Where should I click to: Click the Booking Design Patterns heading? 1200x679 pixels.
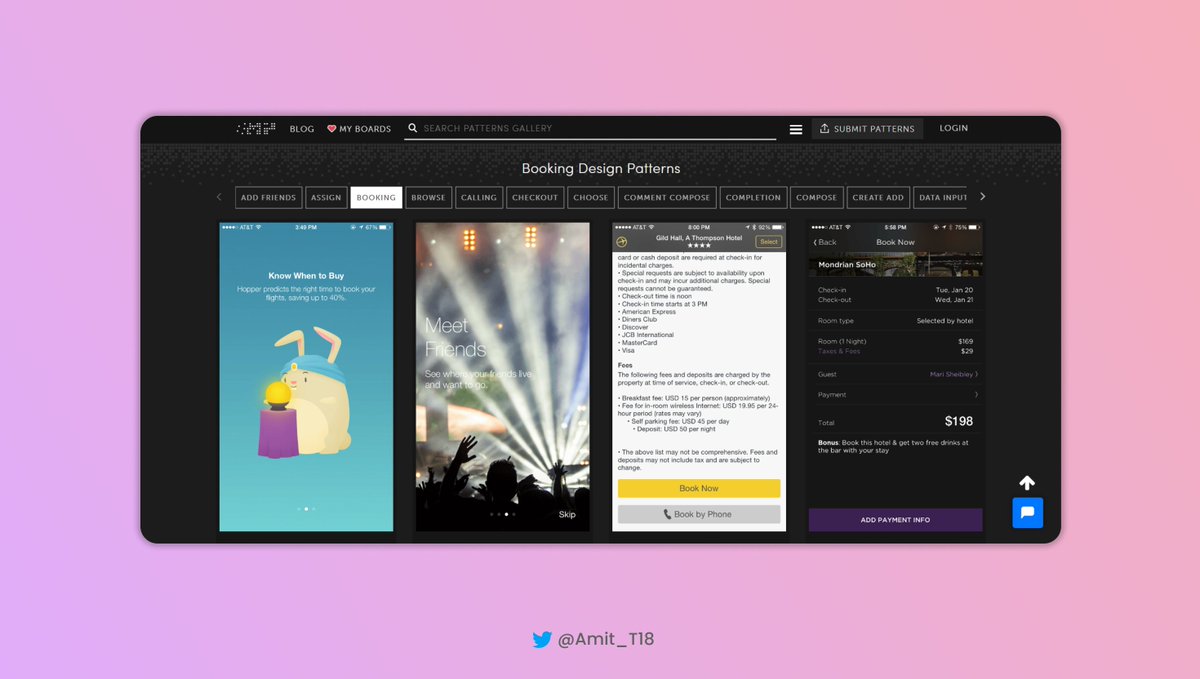(601, 168)
